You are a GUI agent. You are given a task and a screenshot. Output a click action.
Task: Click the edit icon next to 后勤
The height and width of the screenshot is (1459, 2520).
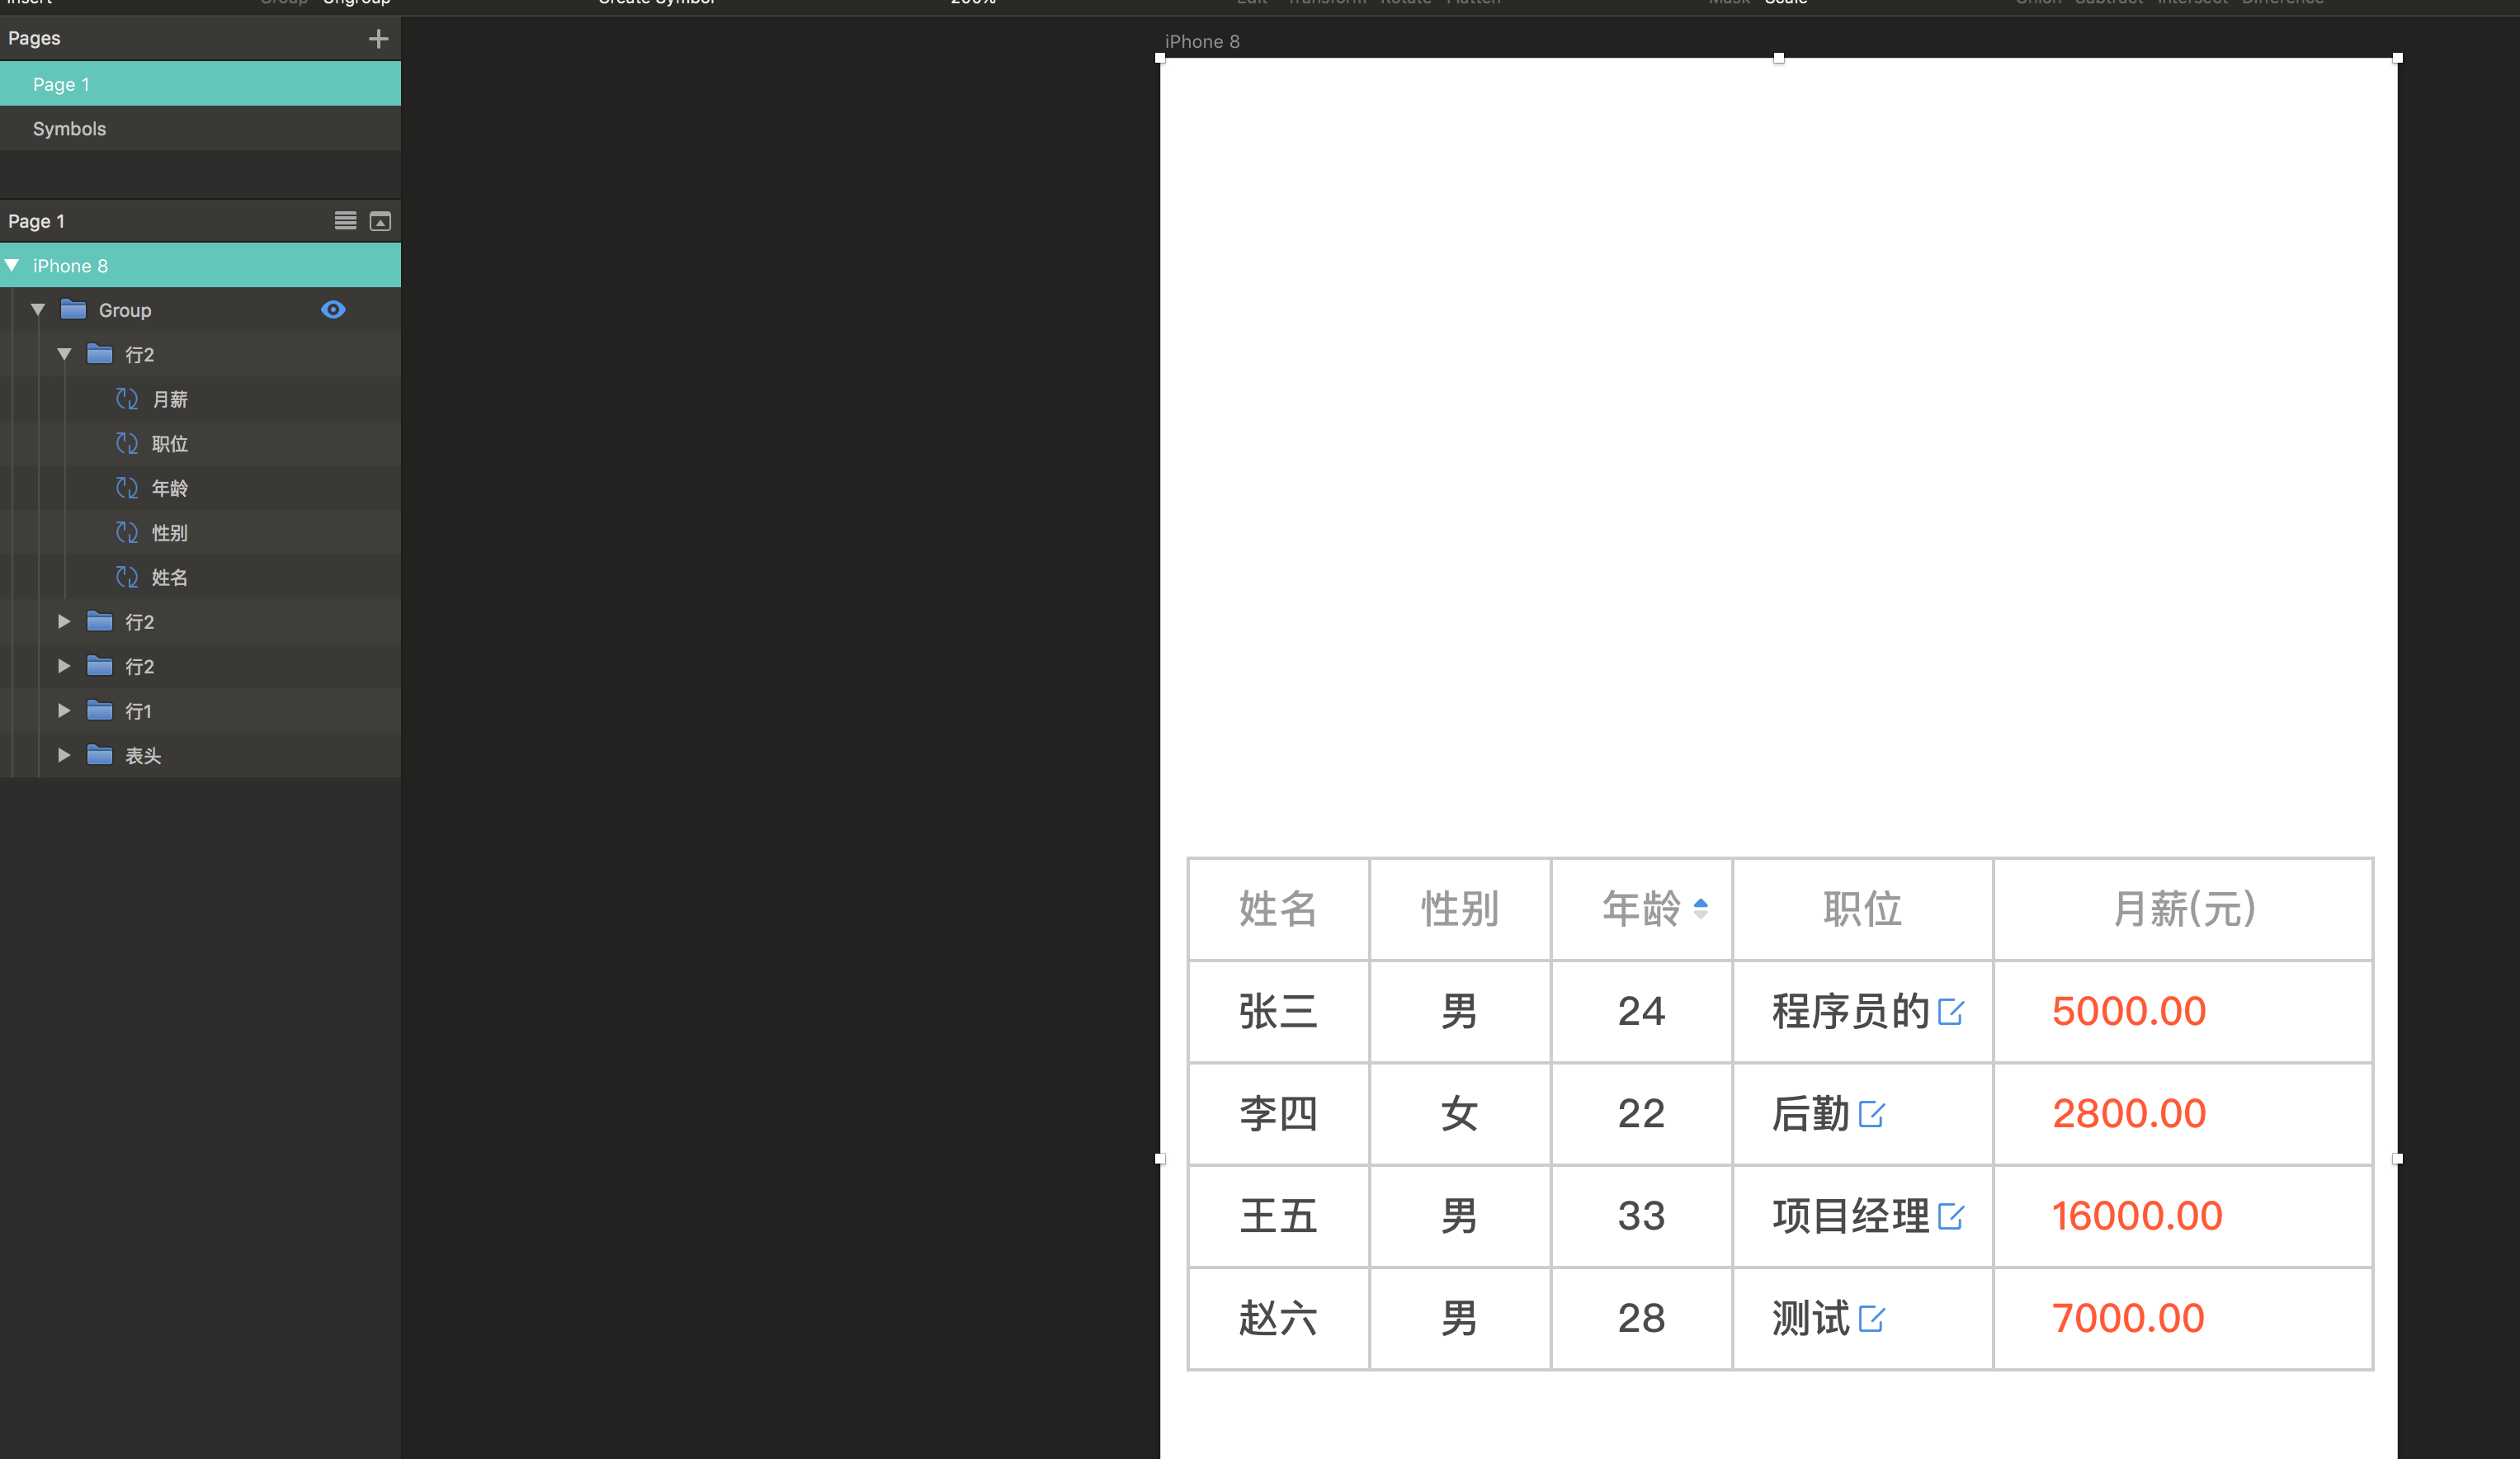point(1871,1114)
